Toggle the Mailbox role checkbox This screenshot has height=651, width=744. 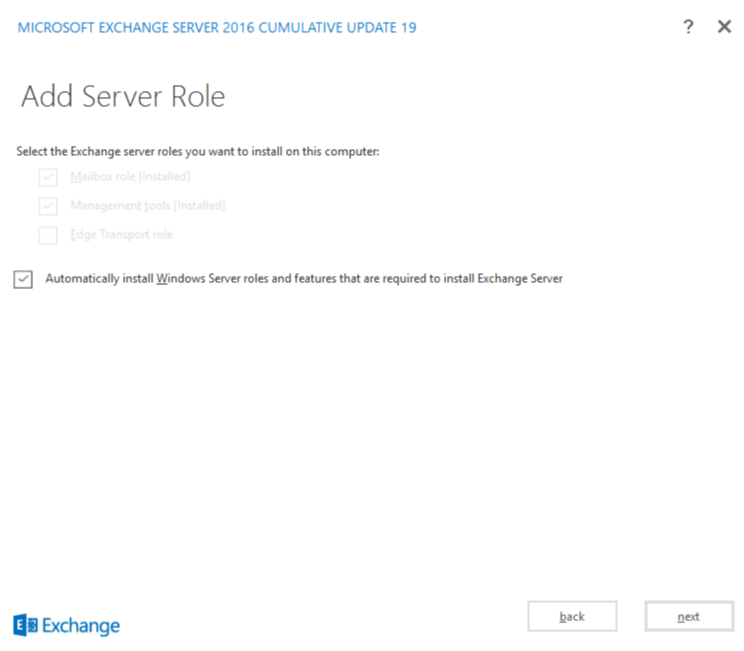coord(48,177)
